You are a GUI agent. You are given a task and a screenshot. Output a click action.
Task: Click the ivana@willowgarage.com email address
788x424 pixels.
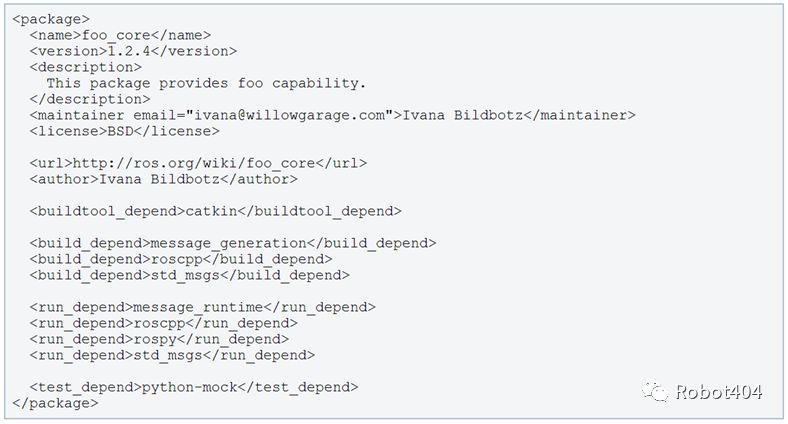(x=290, y=115)
